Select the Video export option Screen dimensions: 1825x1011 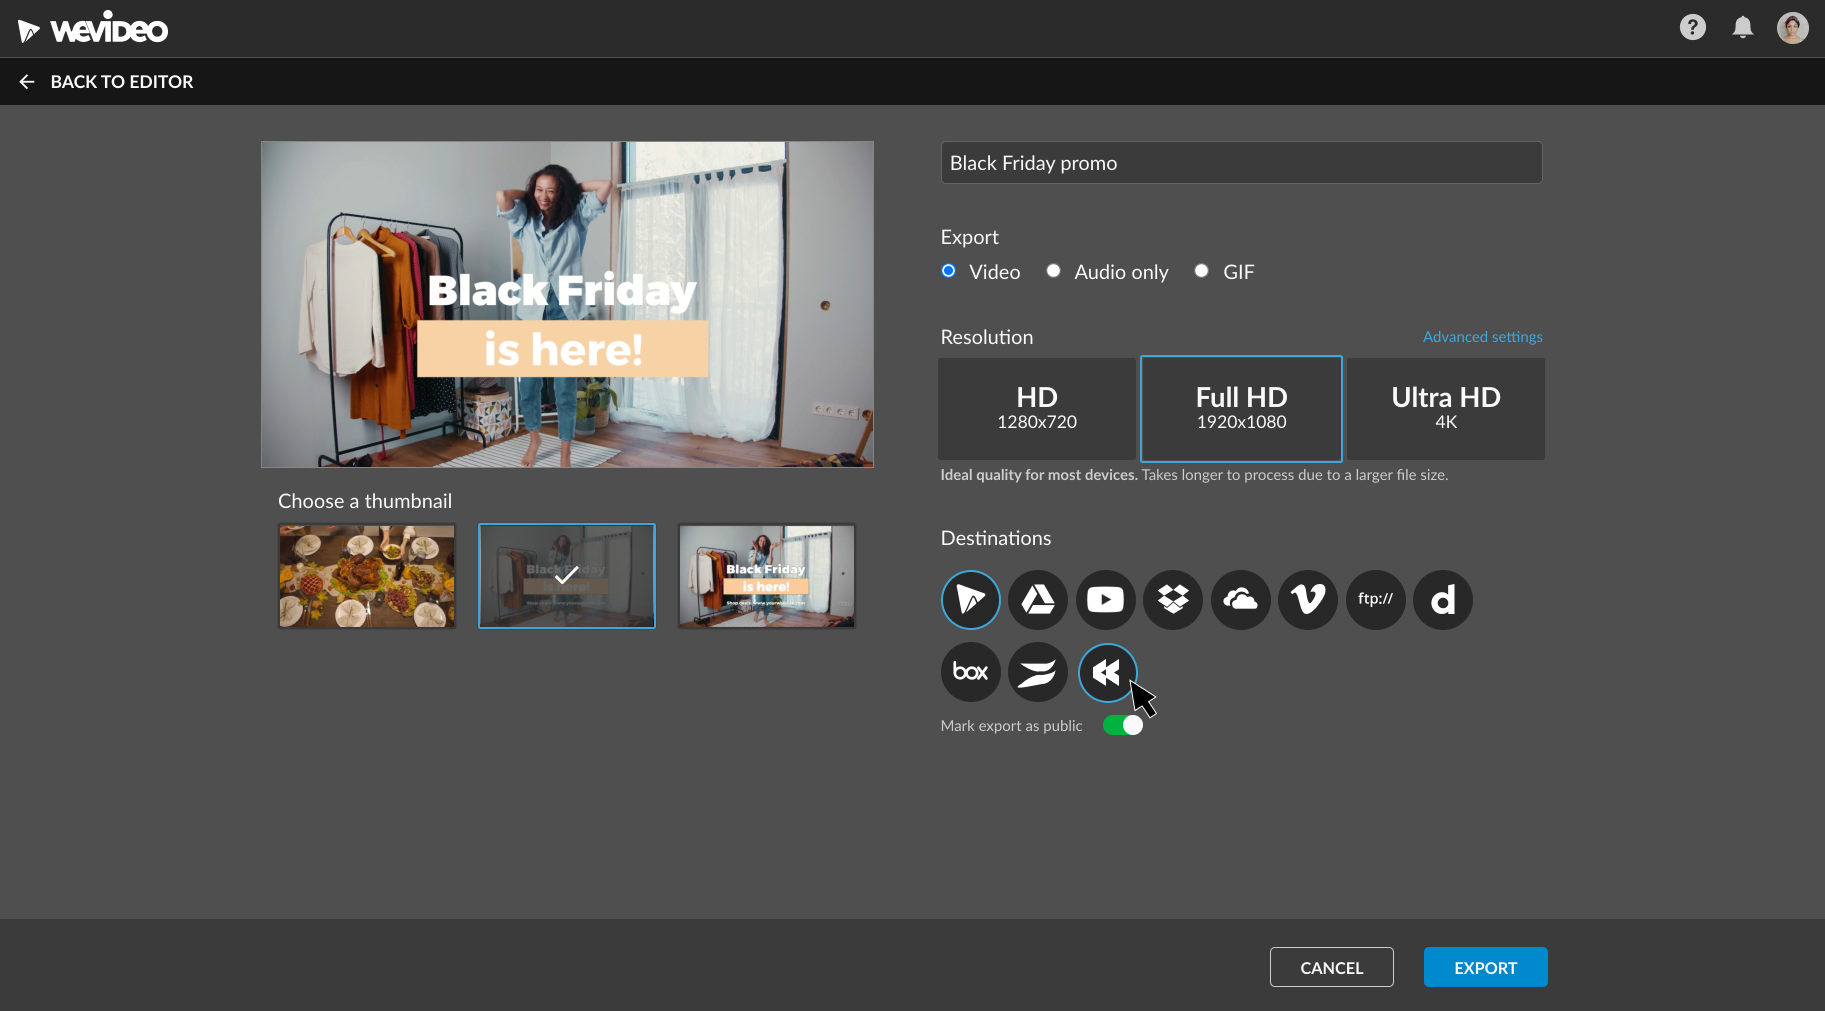pyautogui.click(x=947, y=271)
